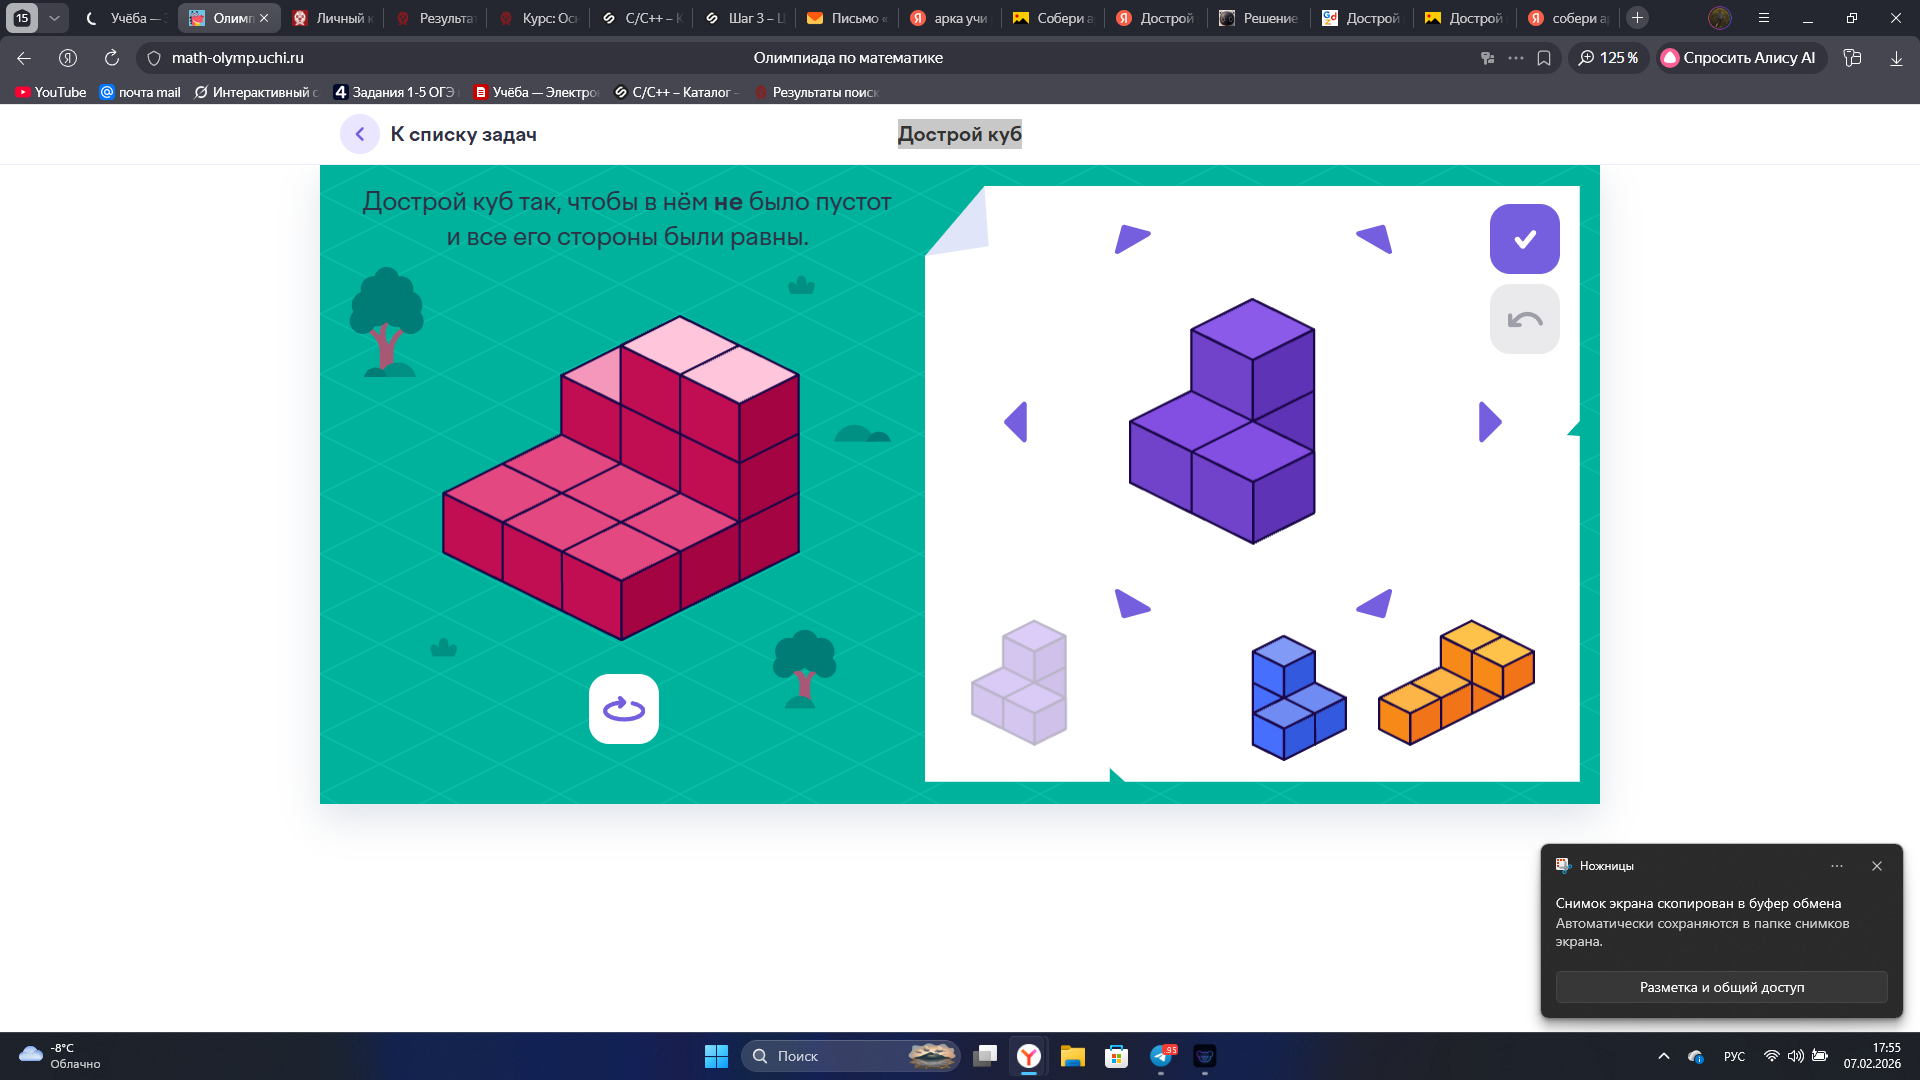This screenshot has height=1080, width=1920.
Task: Rotate the piece with the left middle arrow
Action: click(x=1016, y=422)
